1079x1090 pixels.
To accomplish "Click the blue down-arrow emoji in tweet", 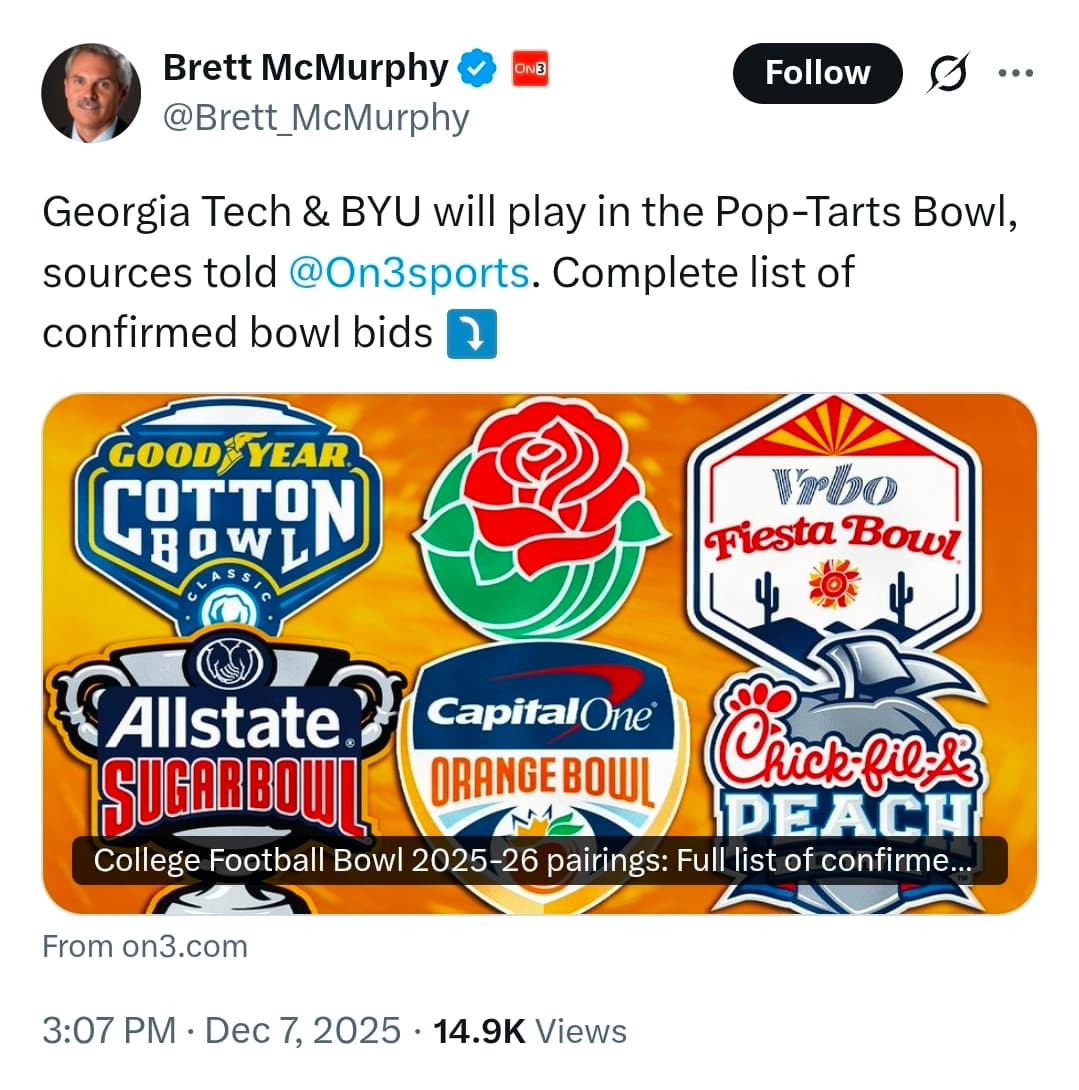I will pos(471,334).
